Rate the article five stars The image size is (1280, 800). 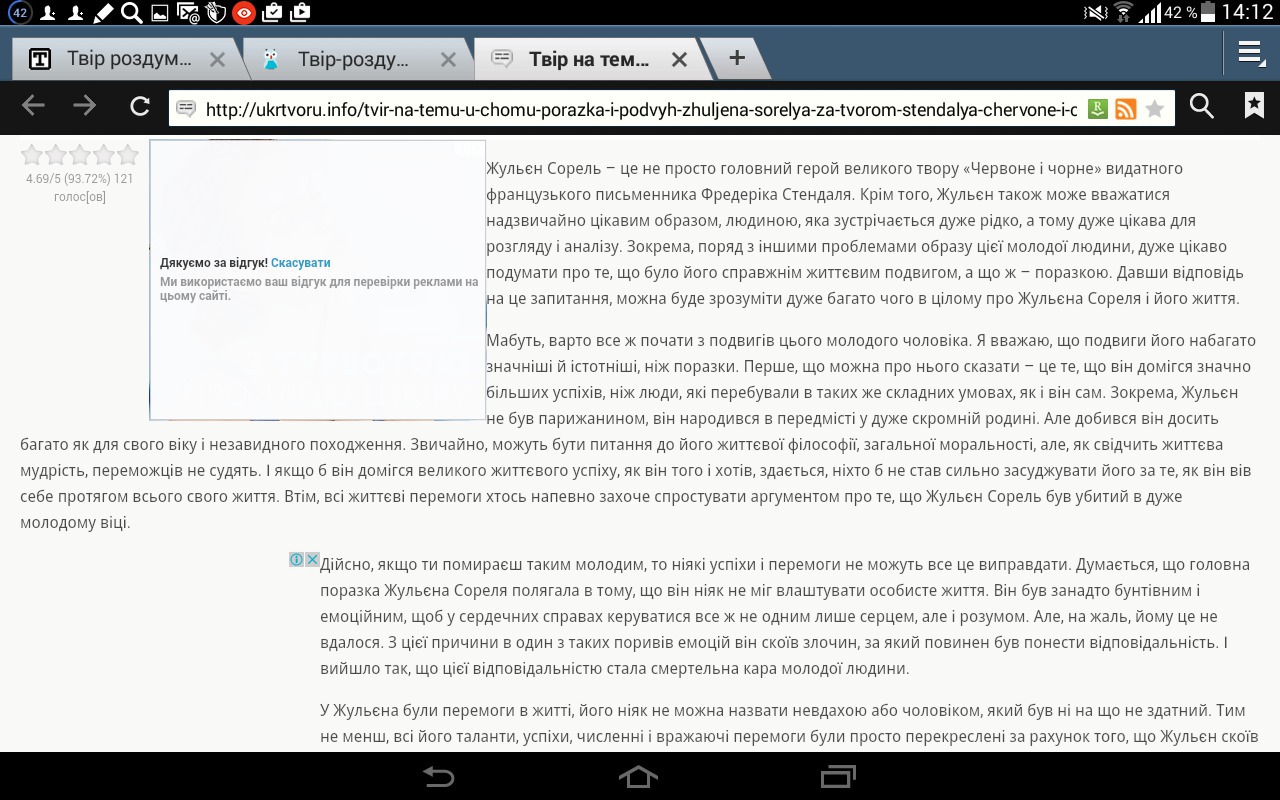click(x=128, y=155)
